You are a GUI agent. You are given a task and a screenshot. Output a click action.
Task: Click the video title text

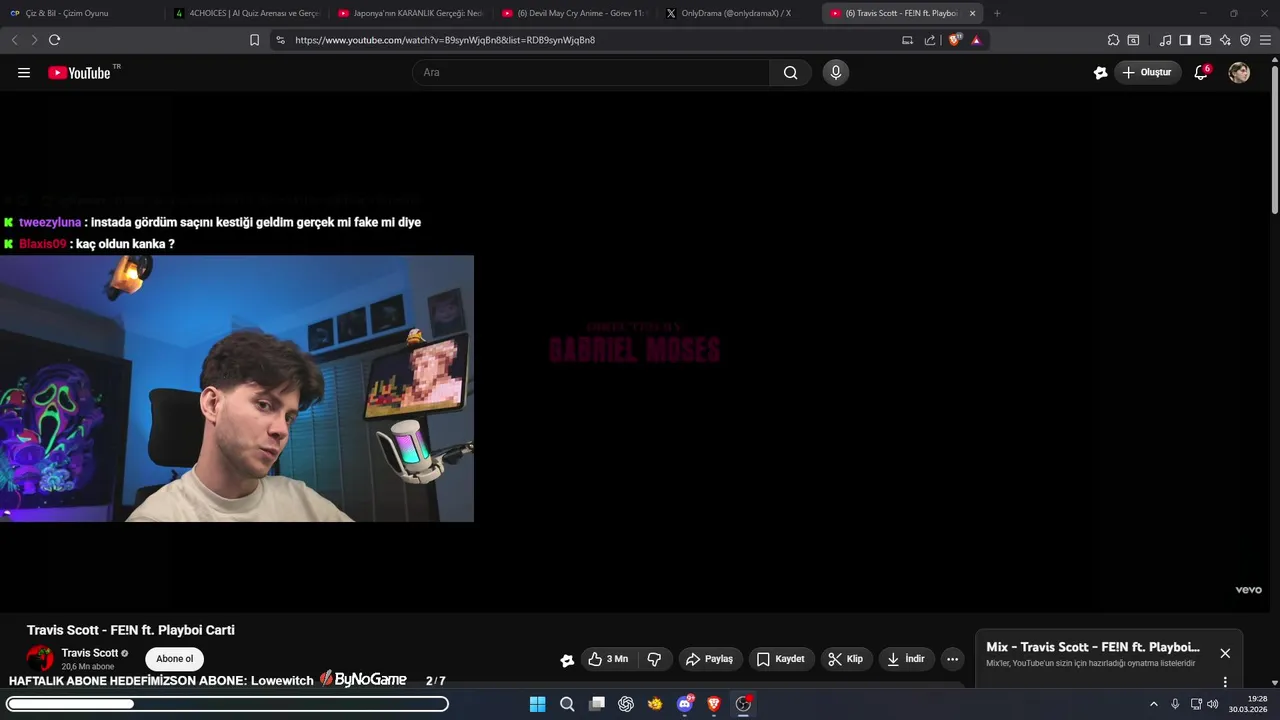point(131,630)
